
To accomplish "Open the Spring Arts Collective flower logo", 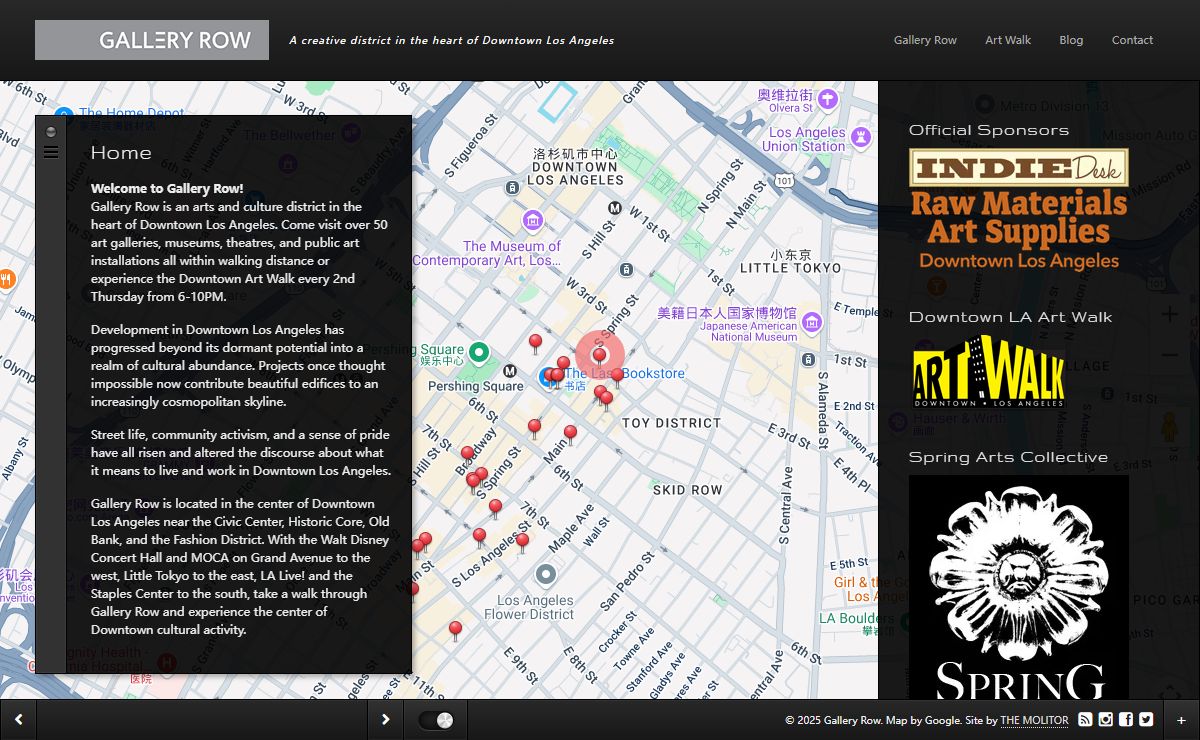I will (x=1018, y=587).
